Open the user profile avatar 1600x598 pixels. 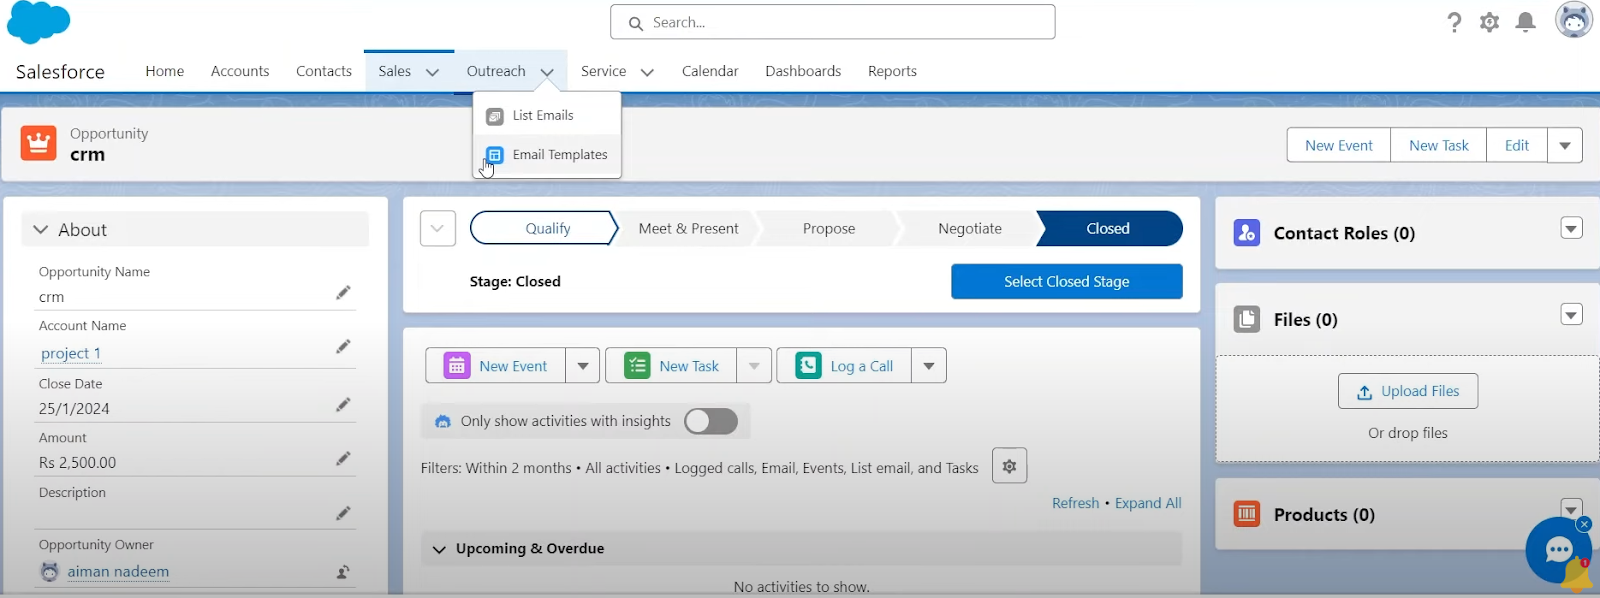click(1574, 20)
